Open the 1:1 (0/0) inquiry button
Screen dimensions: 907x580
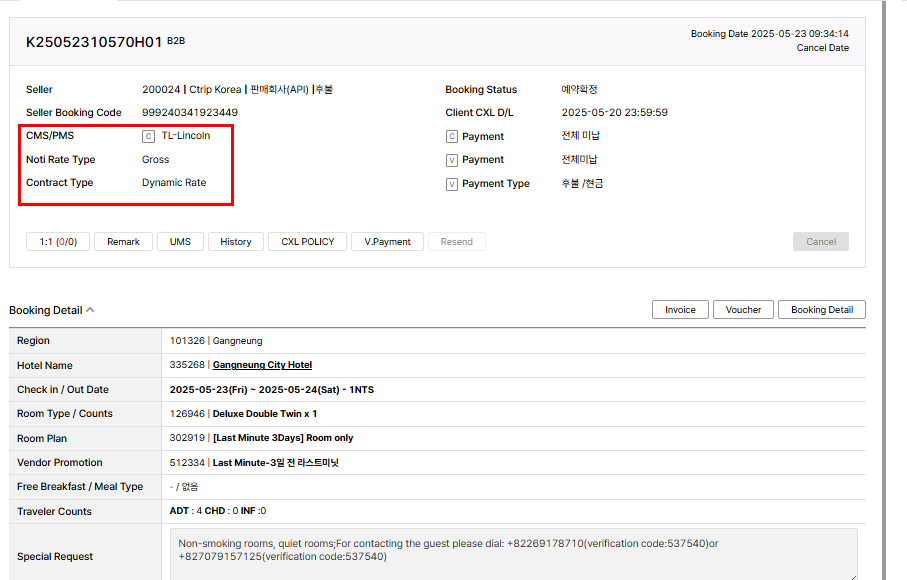coord(58,242)
